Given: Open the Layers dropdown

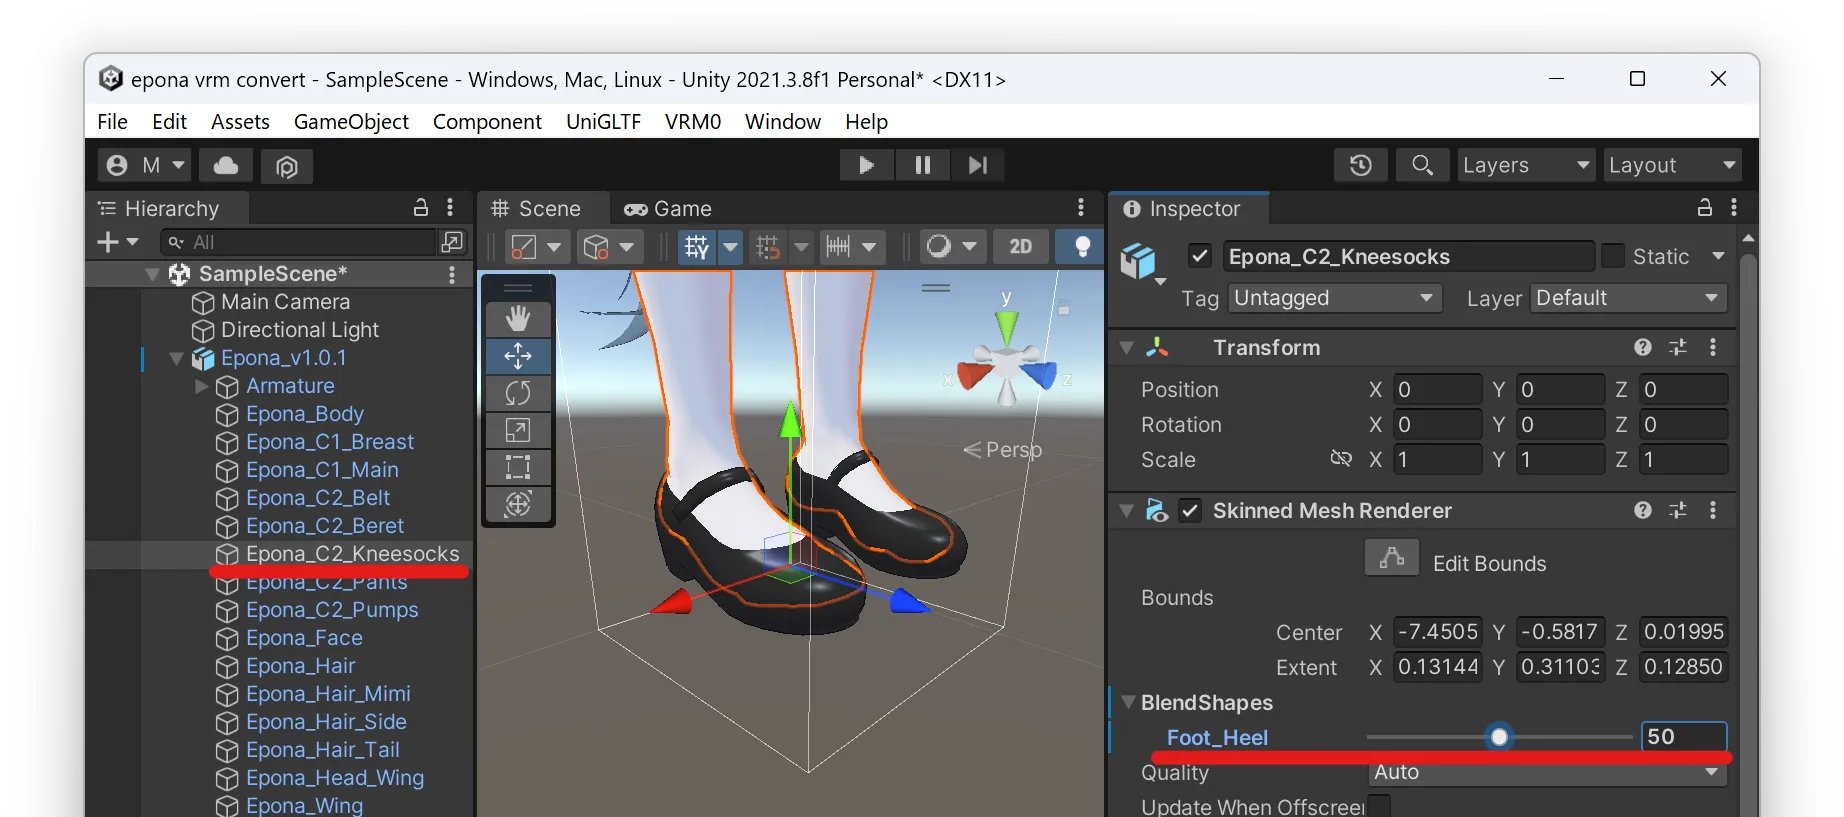Looking at the screenshot, I should (1526, 165).
